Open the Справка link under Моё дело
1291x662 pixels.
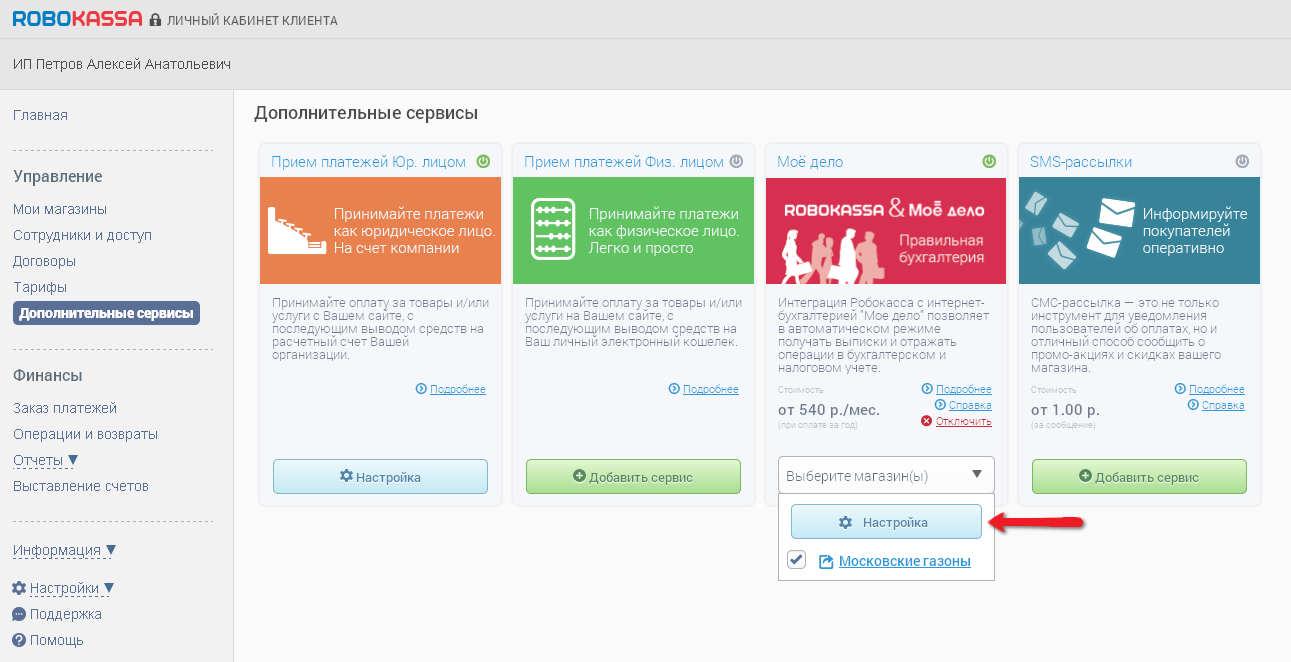969,405
